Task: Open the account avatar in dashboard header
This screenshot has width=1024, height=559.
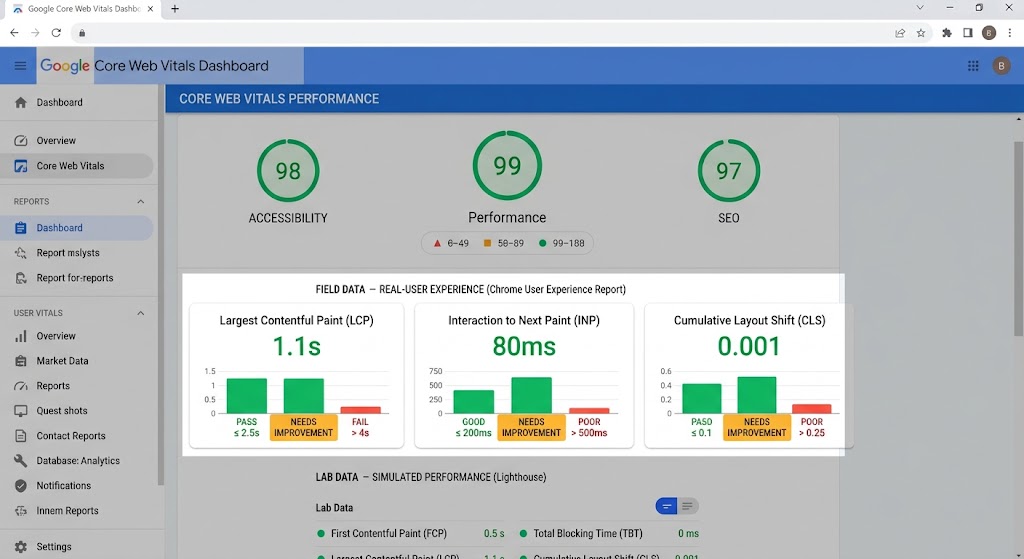Action: tap(1001, 65)
